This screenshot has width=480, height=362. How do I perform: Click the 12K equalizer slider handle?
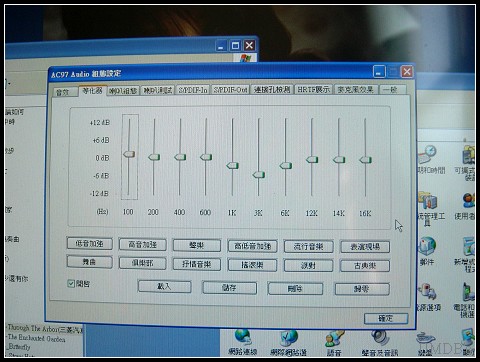coord(312,159)
